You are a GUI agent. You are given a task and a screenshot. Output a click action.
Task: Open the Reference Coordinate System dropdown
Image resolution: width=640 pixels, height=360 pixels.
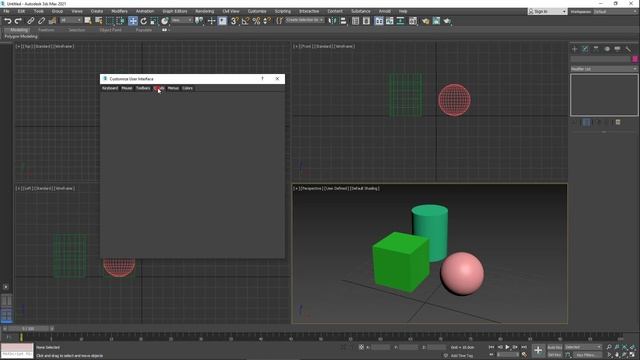[x=182, y=20]
